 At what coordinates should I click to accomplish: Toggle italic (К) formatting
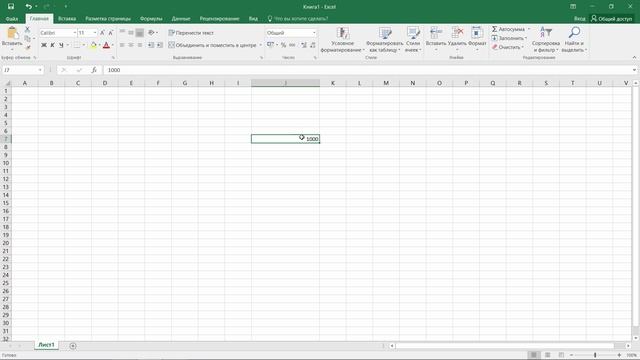[x=52, y=45]
